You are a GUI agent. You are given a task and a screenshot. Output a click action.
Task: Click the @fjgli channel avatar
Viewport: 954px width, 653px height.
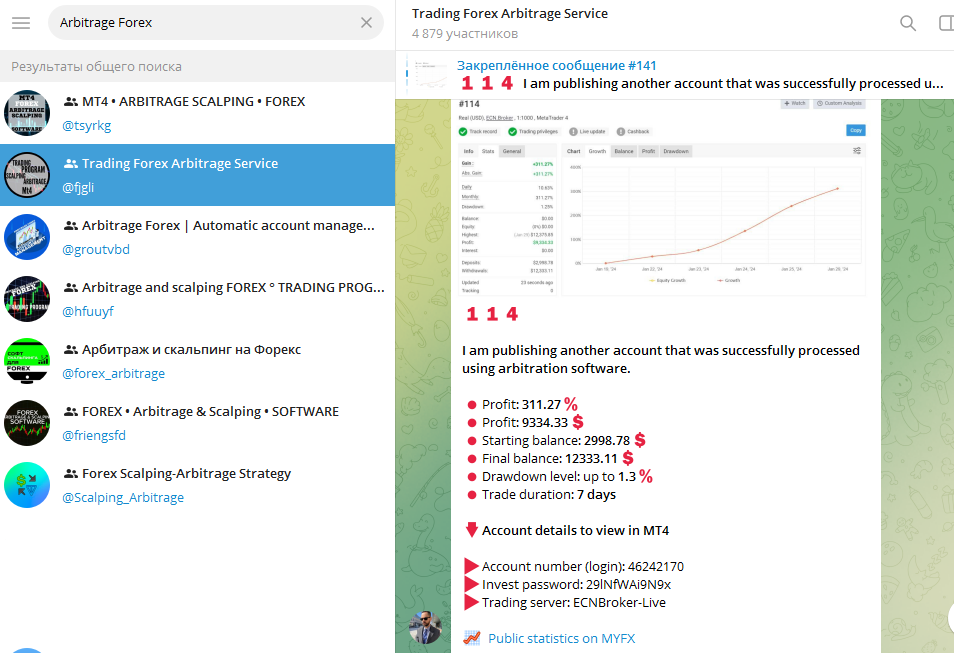coord(27,175)
